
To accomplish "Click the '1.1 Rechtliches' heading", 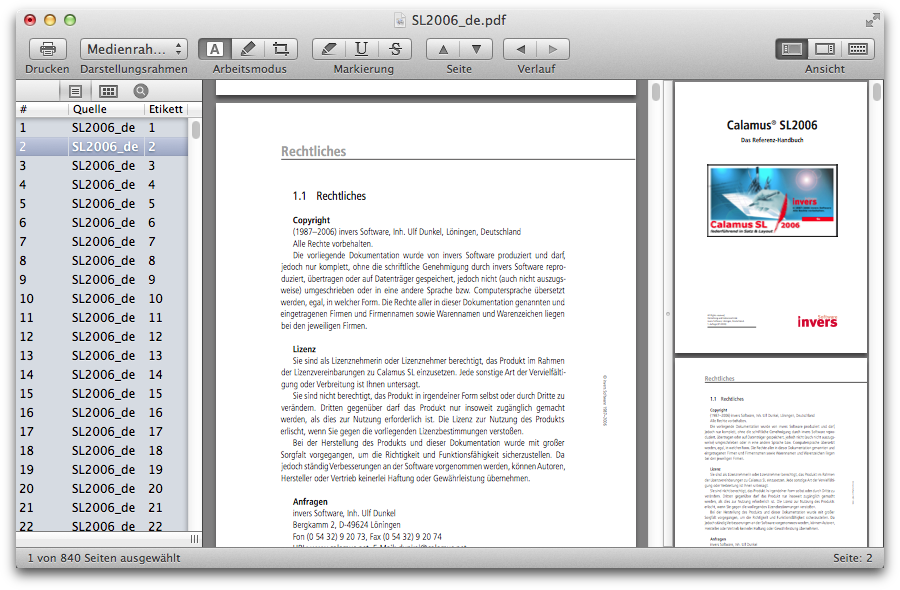I will pyautogui.click(x=329, y=196).
